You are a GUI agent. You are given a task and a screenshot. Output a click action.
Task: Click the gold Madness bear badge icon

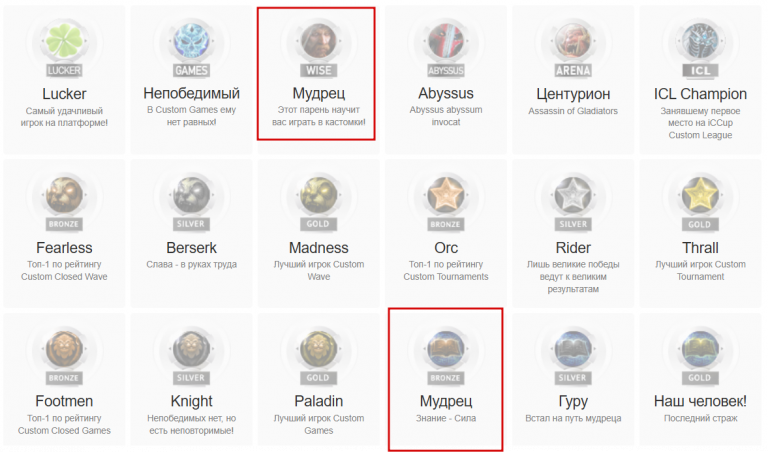point(319,195)
